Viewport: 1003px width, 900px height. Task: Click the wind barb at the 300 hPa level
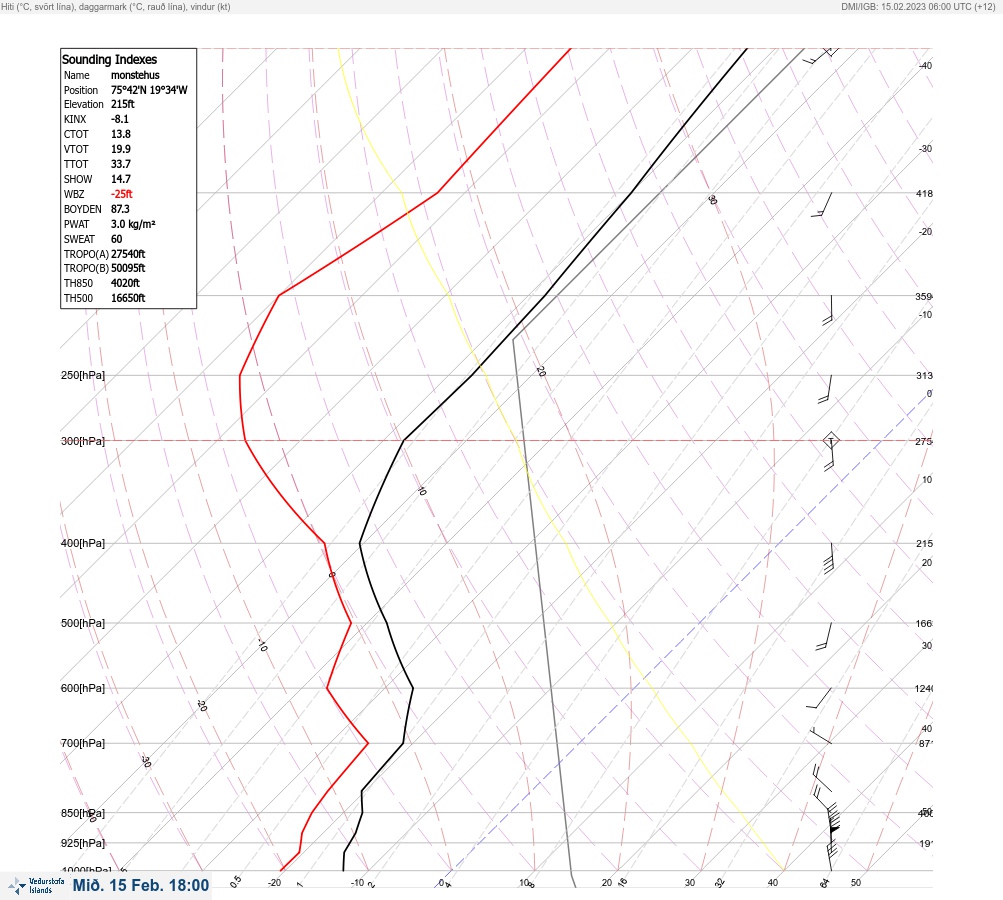(830, 452)
